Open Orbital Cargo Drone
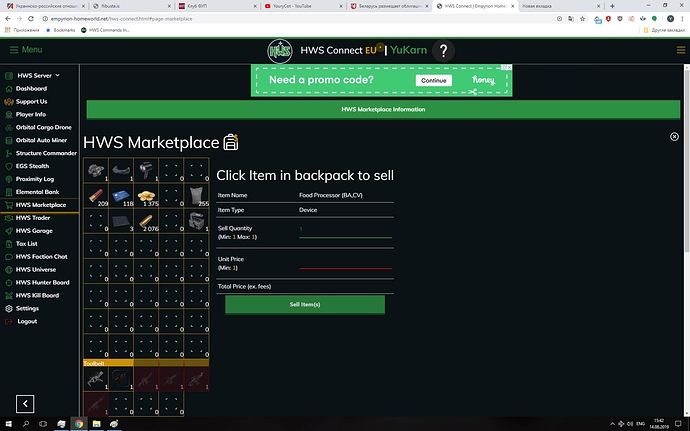690x431 pixels. click(44, 127)
